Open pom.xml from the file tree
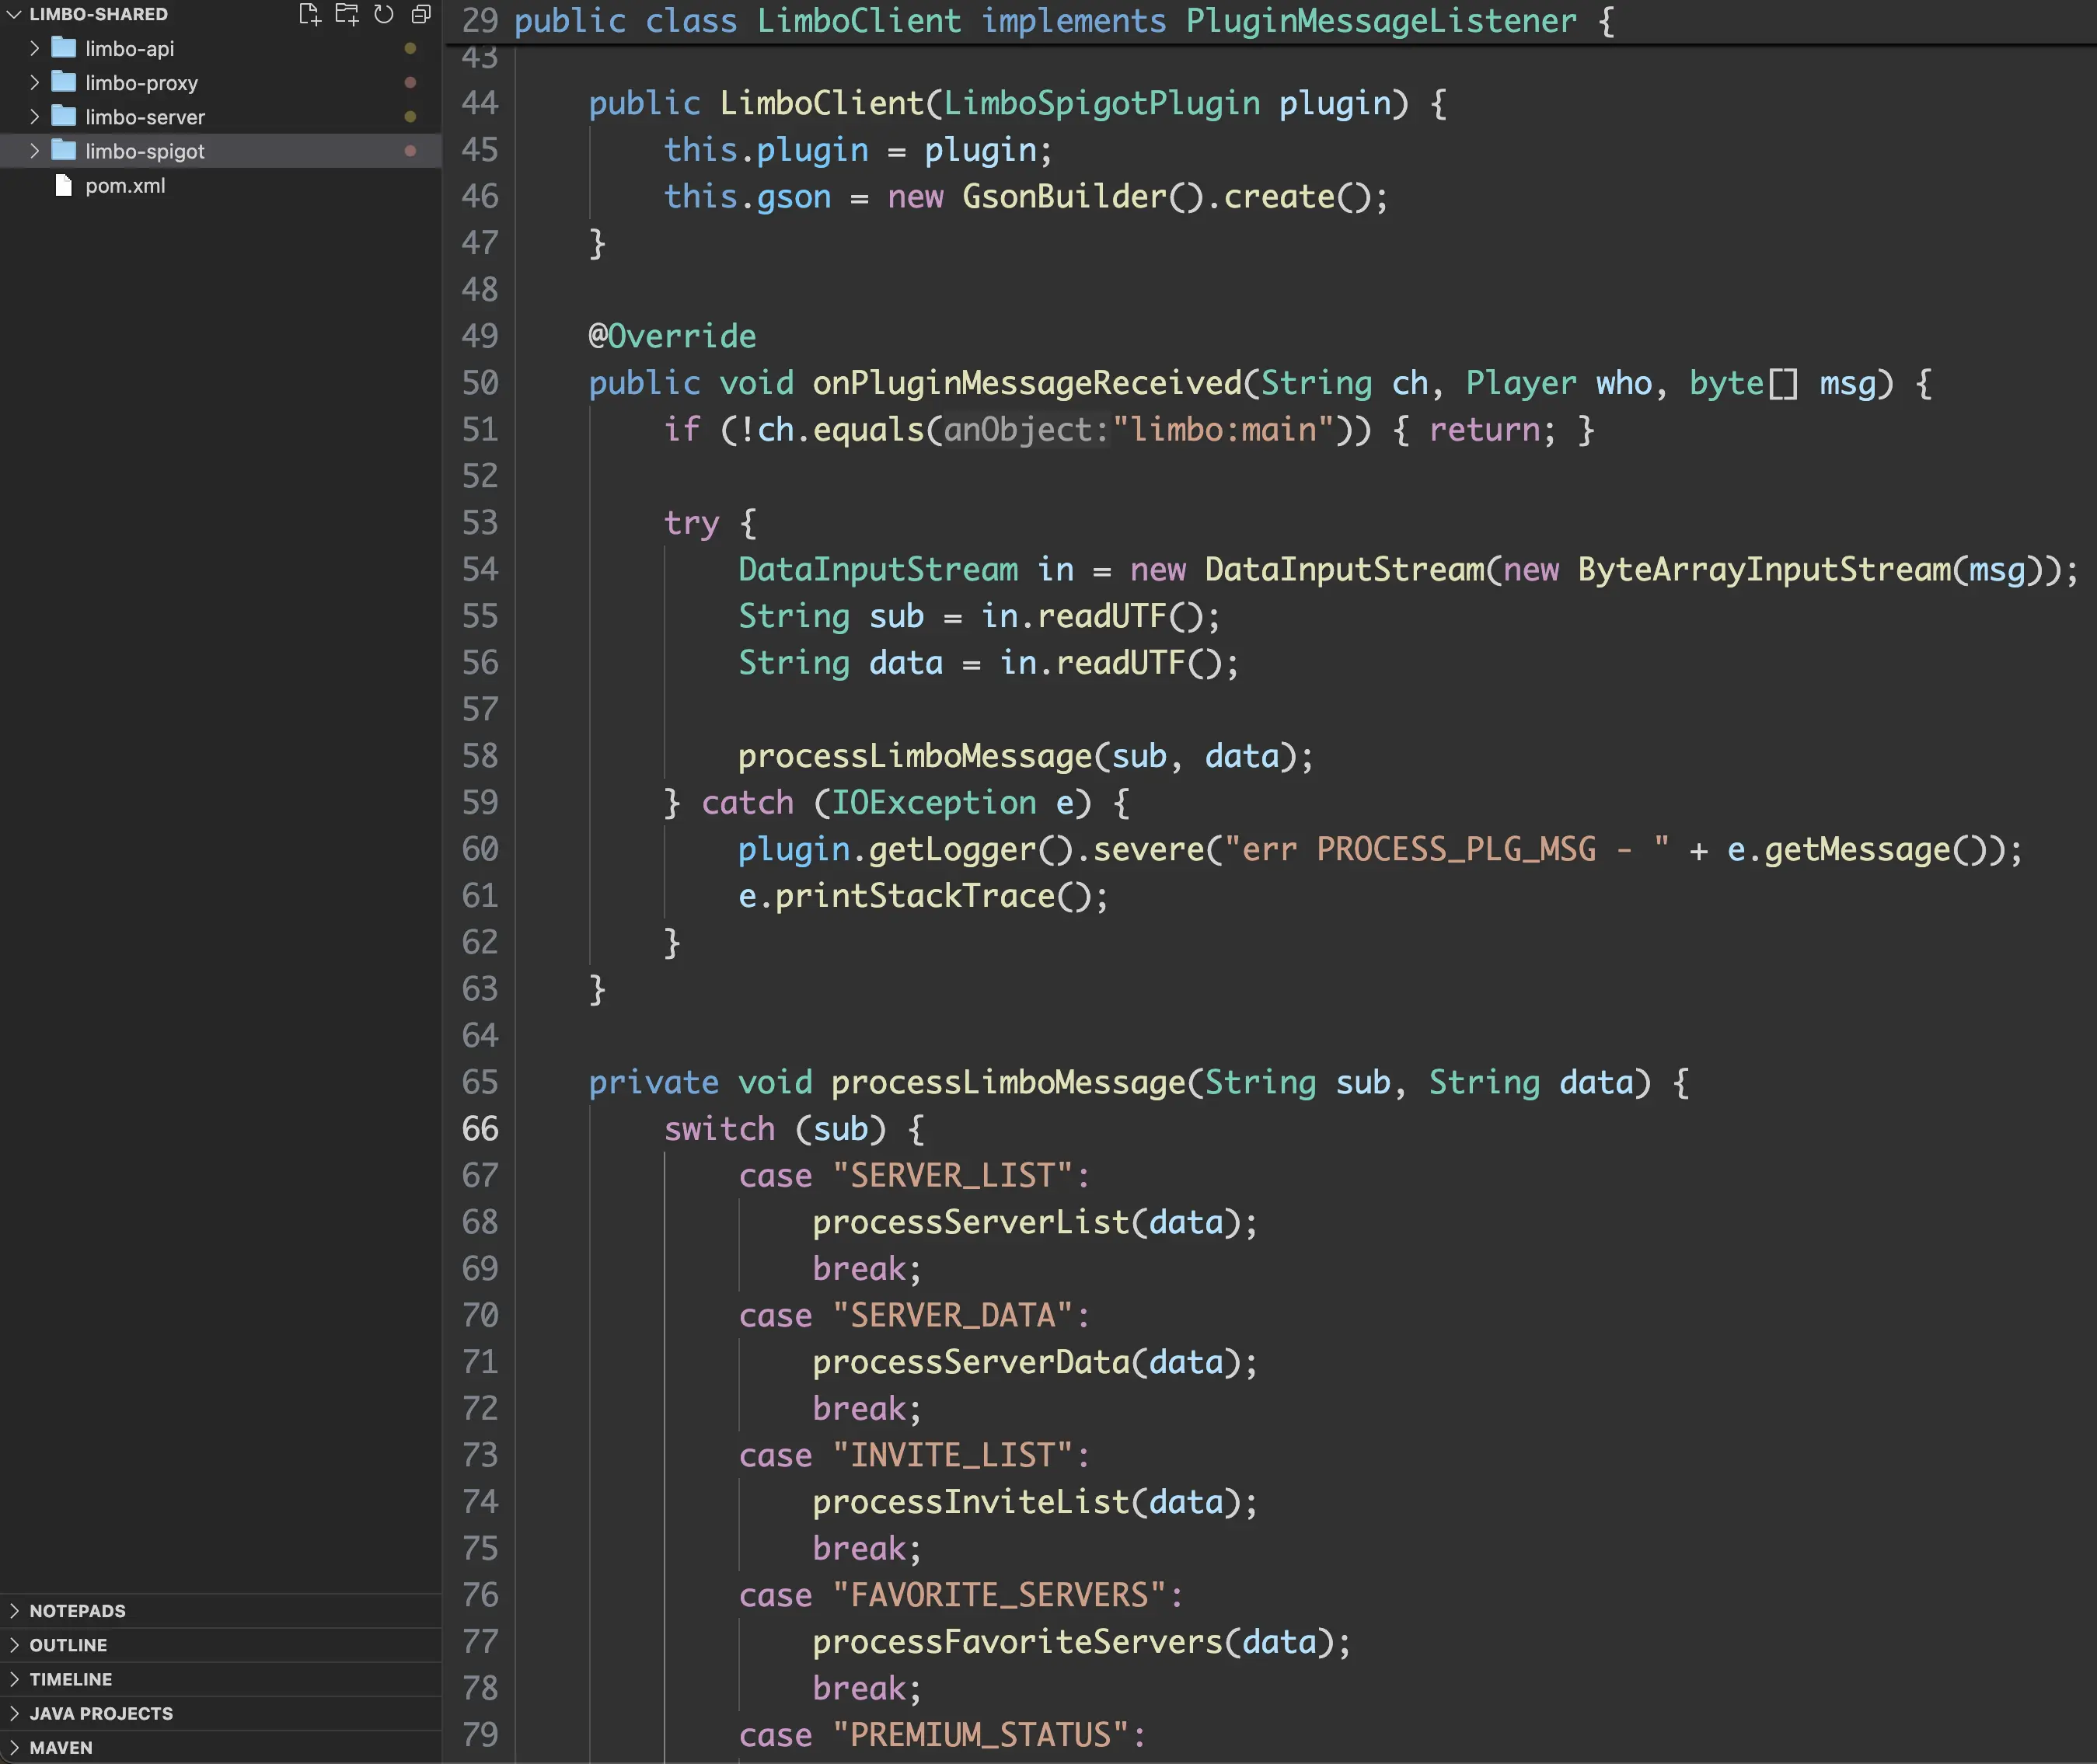Image resolution: width=2097 pixels, height=1764 pixels. click(x=125, y=185)
